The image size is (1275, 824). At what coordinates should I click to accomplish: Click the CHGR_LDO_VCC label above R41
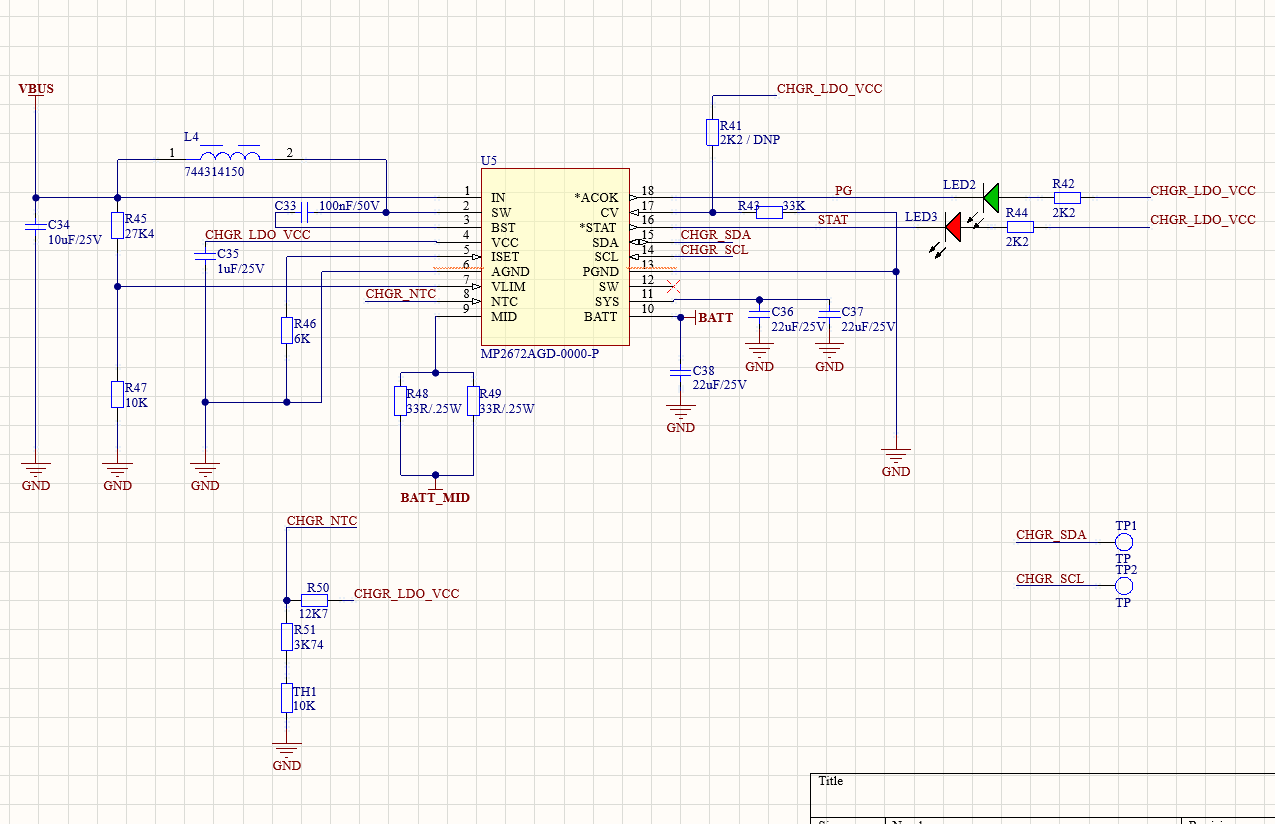point(830,89)
